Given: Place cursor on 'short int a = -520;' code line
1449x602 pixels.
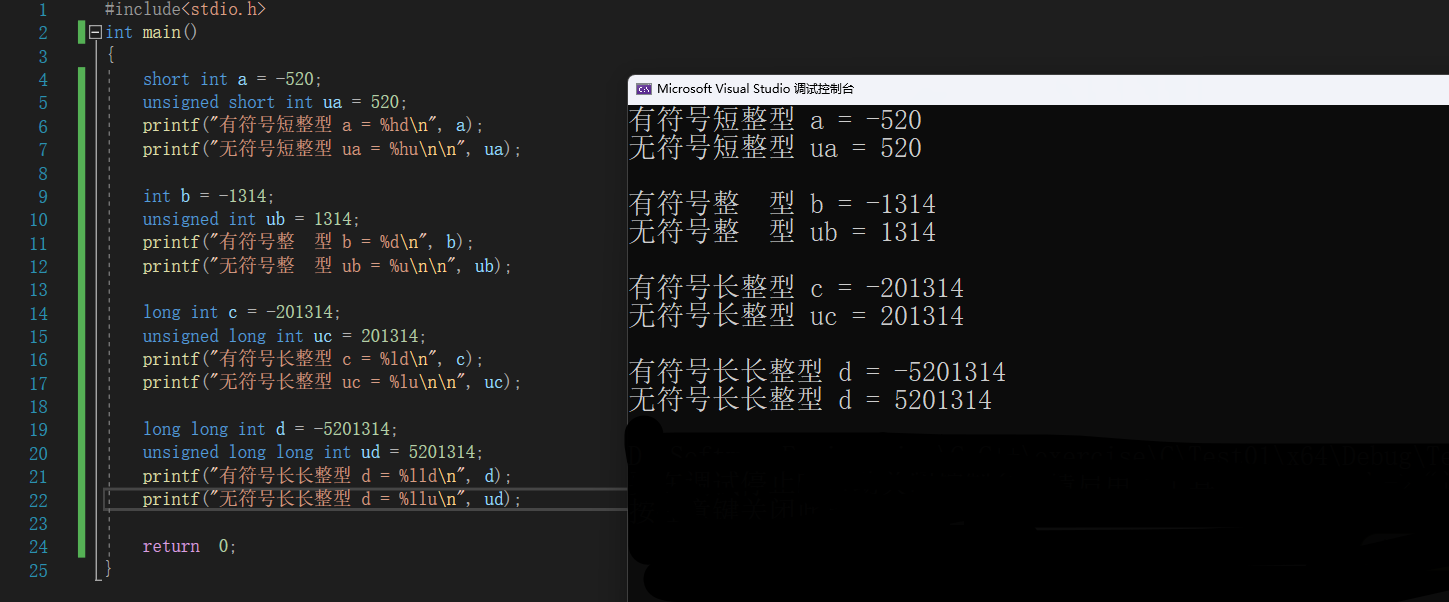Looking at the screenshot, I should [232, 79].
